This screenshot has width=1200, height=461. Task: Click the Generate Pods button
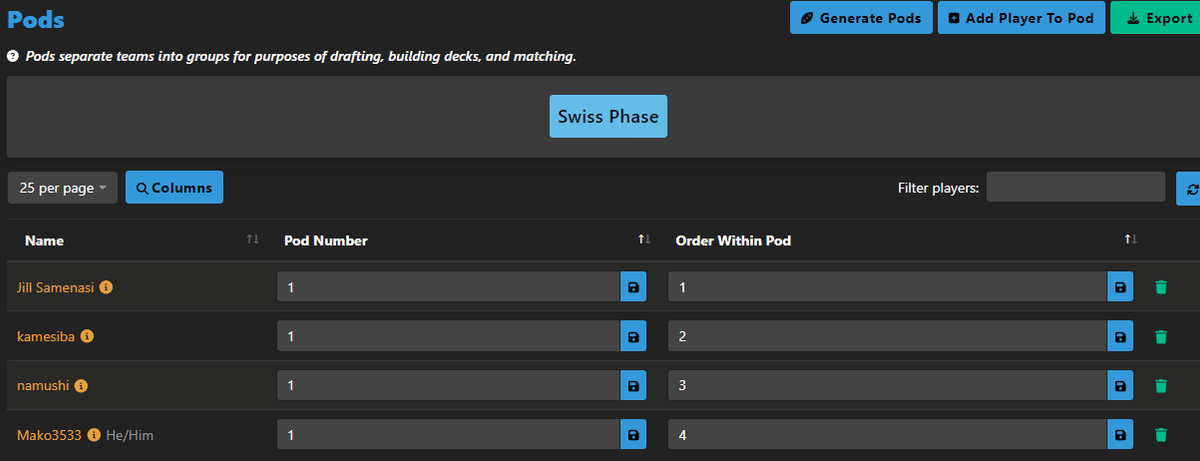click(x=861, y=18)
